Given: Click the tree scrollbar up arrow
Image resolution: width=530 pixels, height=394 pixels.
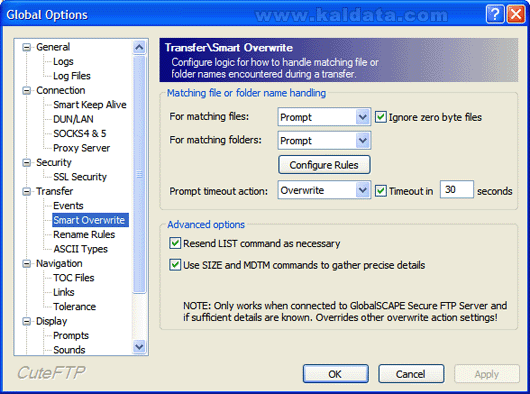Looking at the screenshot, I should (139, 47).
